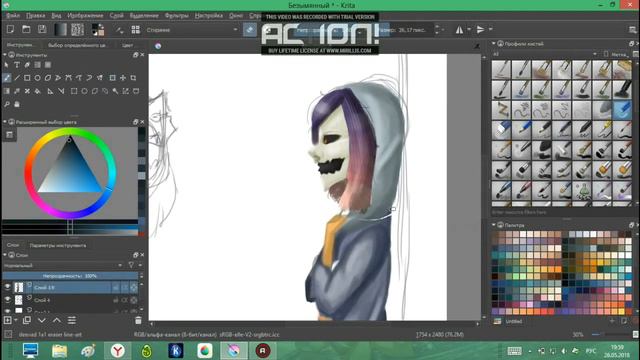This screenshot has width=640, height=360.
Task: Select the Rectangle tool
Action: click(x=27, y=78)
